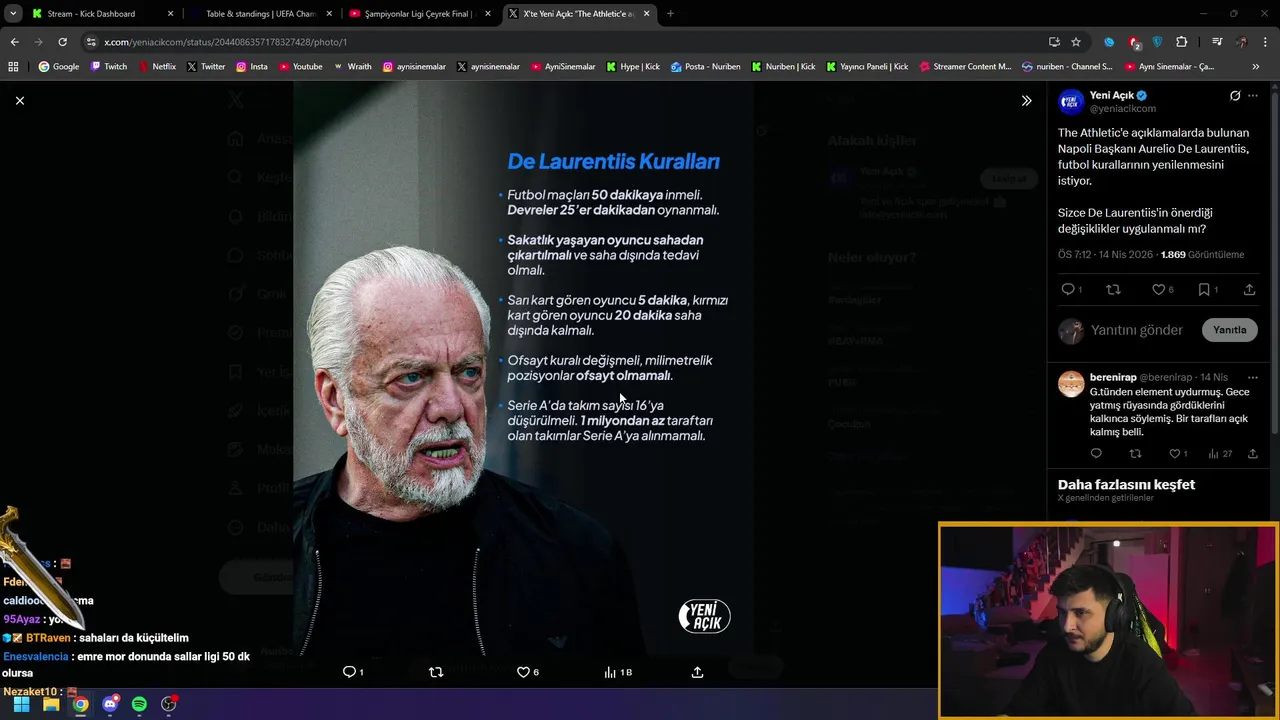The height and width of the screenshot is (720, 1280).
Task: Click the blue shield extension icon
Action: [1158, 42]
